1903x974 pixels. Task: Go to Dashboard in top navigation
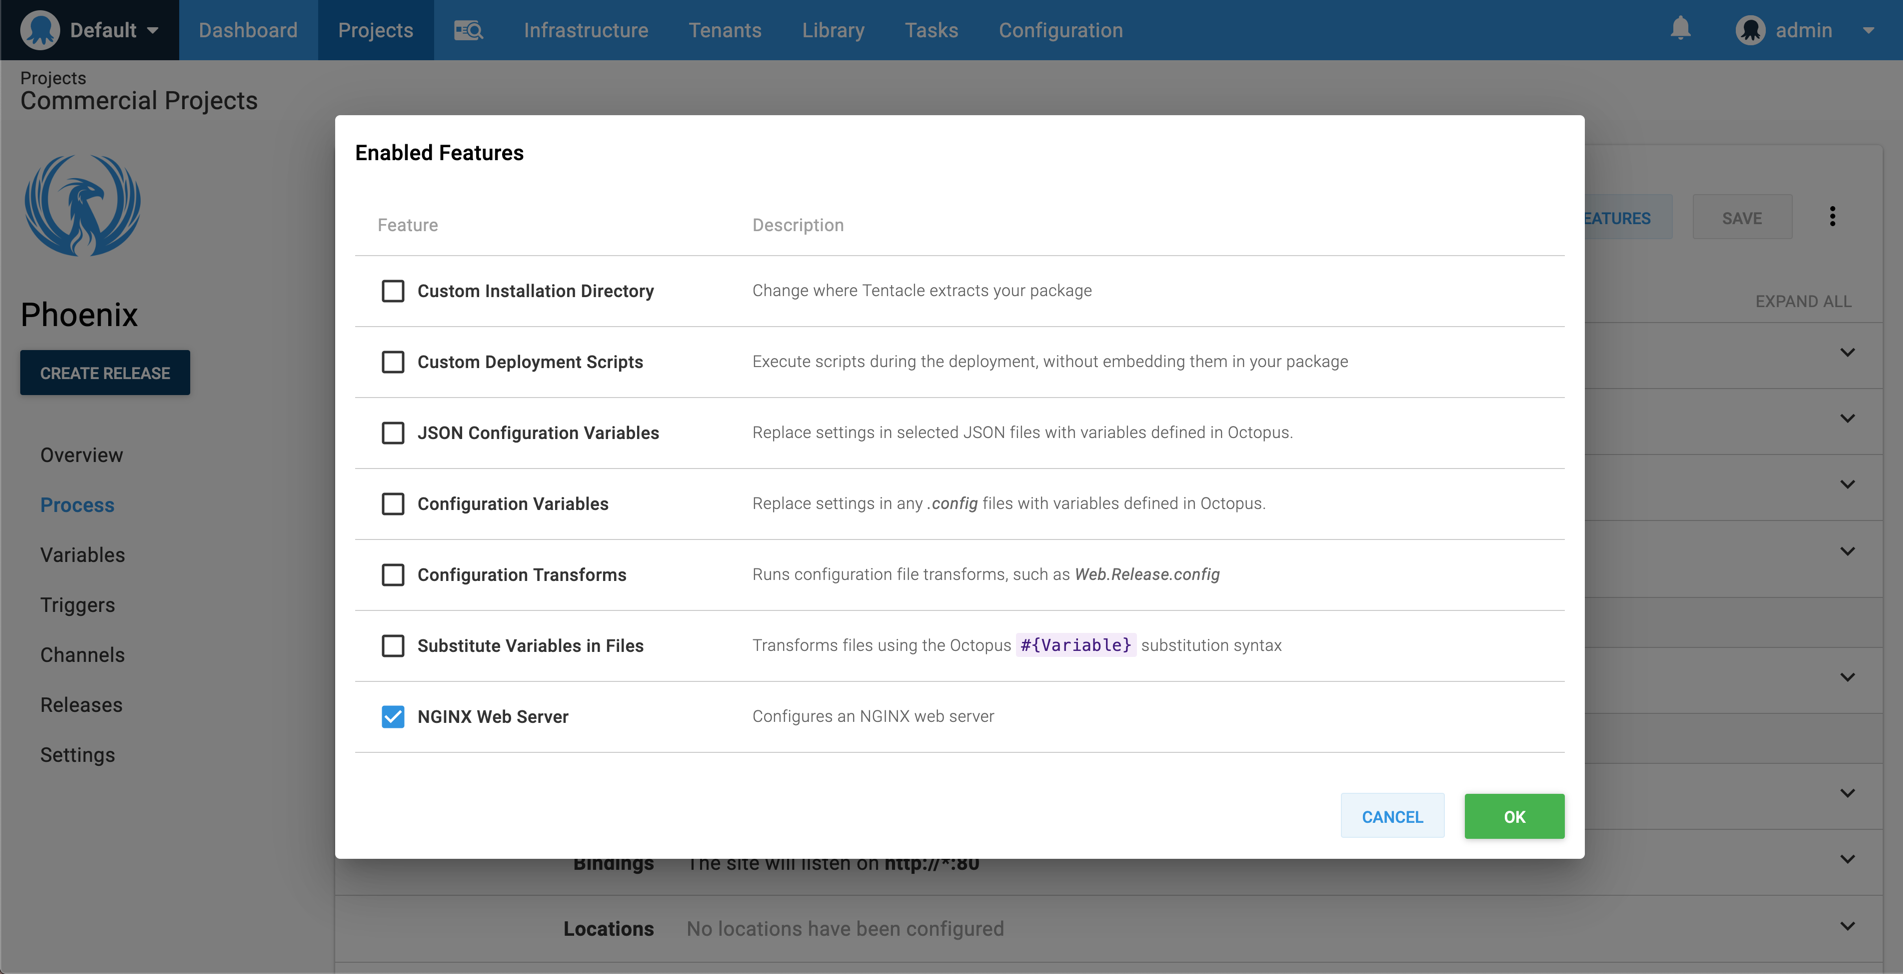pyautogui.click(x=248, y=30)
